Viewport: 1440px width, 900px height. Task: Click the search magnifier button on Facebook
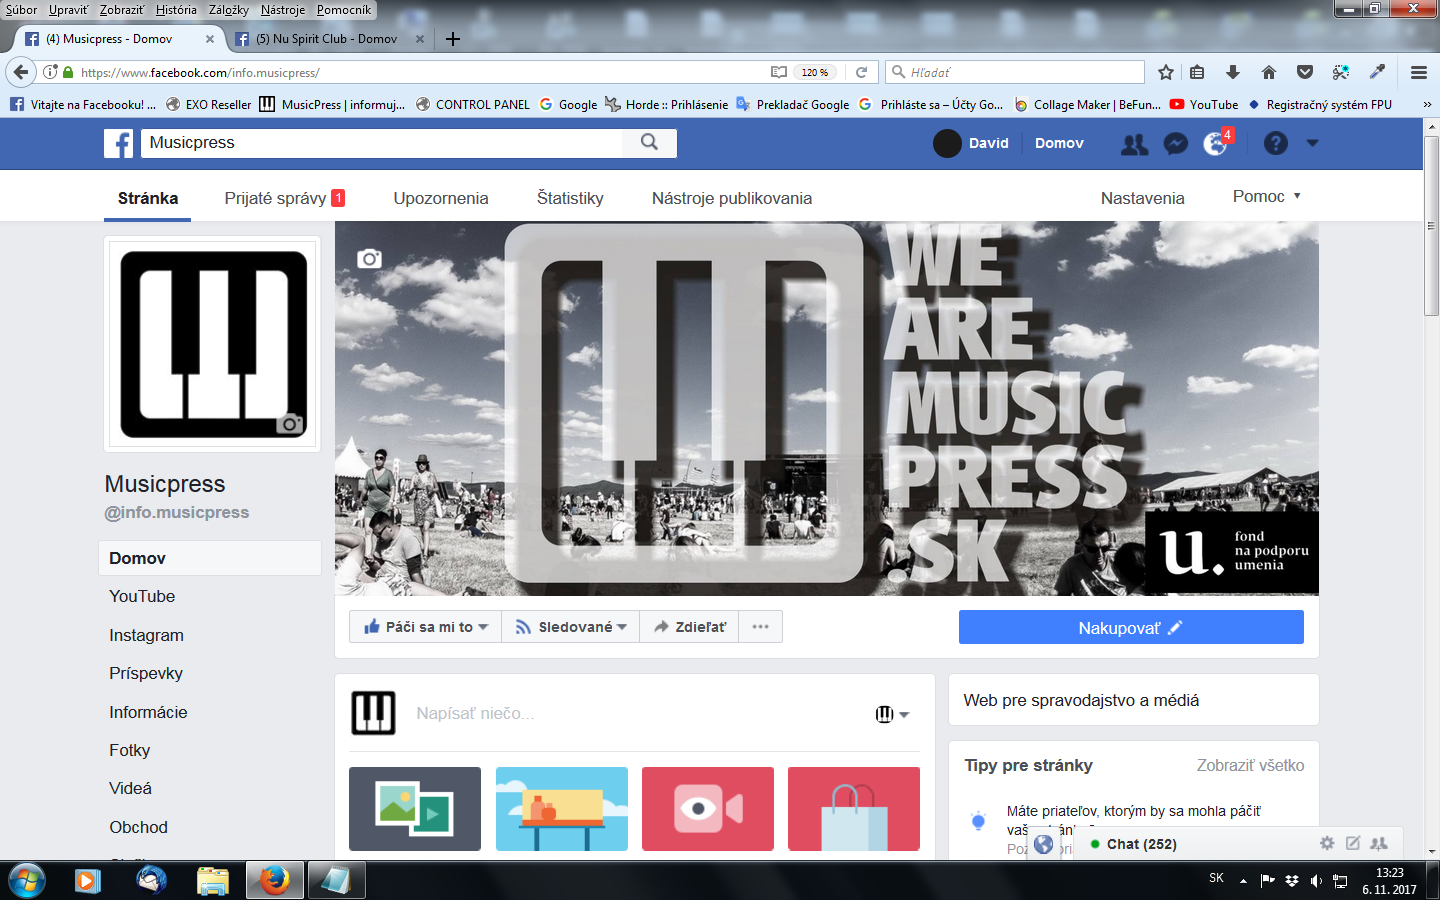pyautogui.click(x=649, y=142)
